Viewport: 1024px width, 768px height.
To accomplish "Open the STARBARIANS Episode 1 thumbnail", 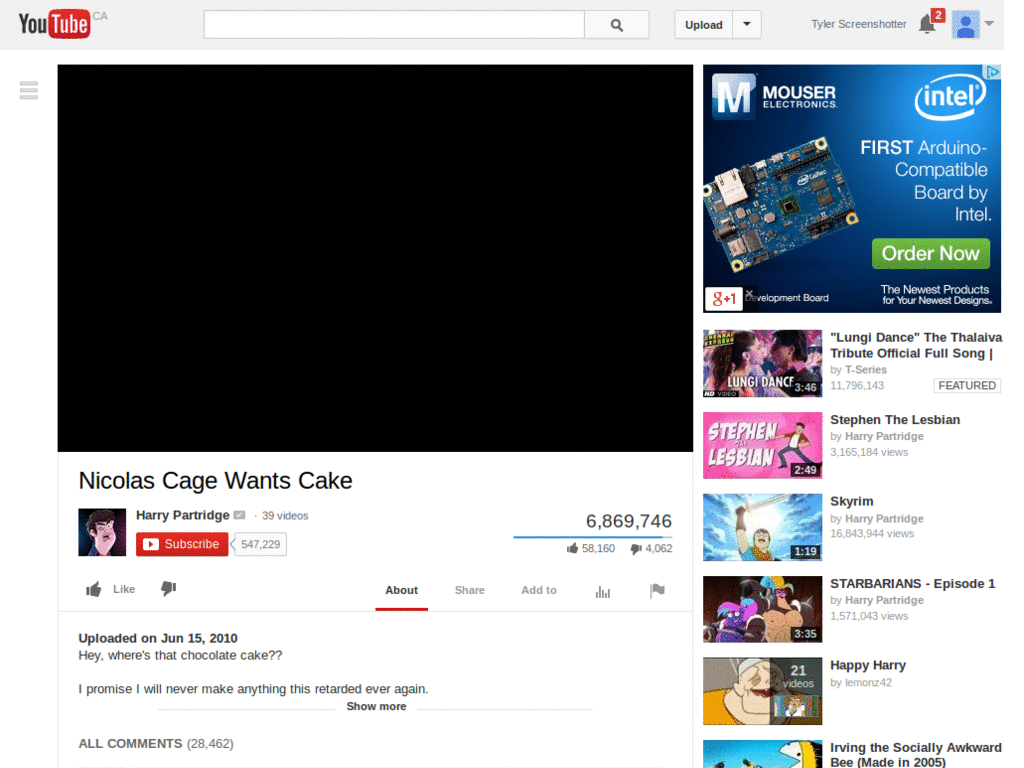I will coord(762,609).
